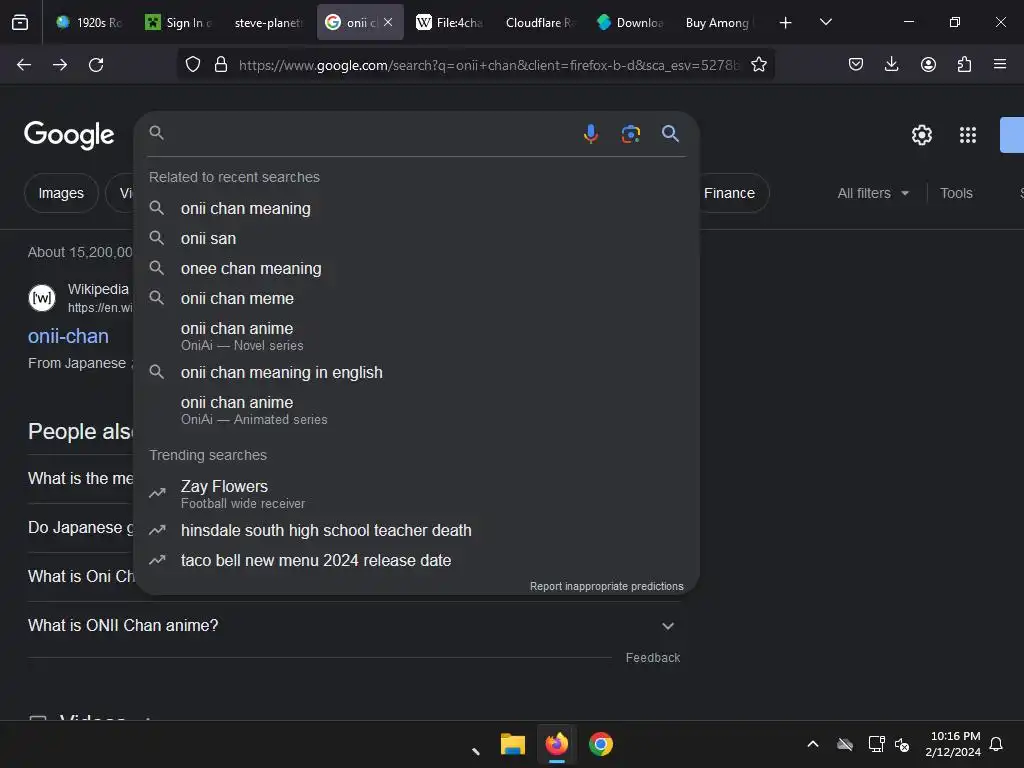Screen dimensions: 1024x768
Task: Open the Firefox downloads panel
Action: tap(891, 65)
